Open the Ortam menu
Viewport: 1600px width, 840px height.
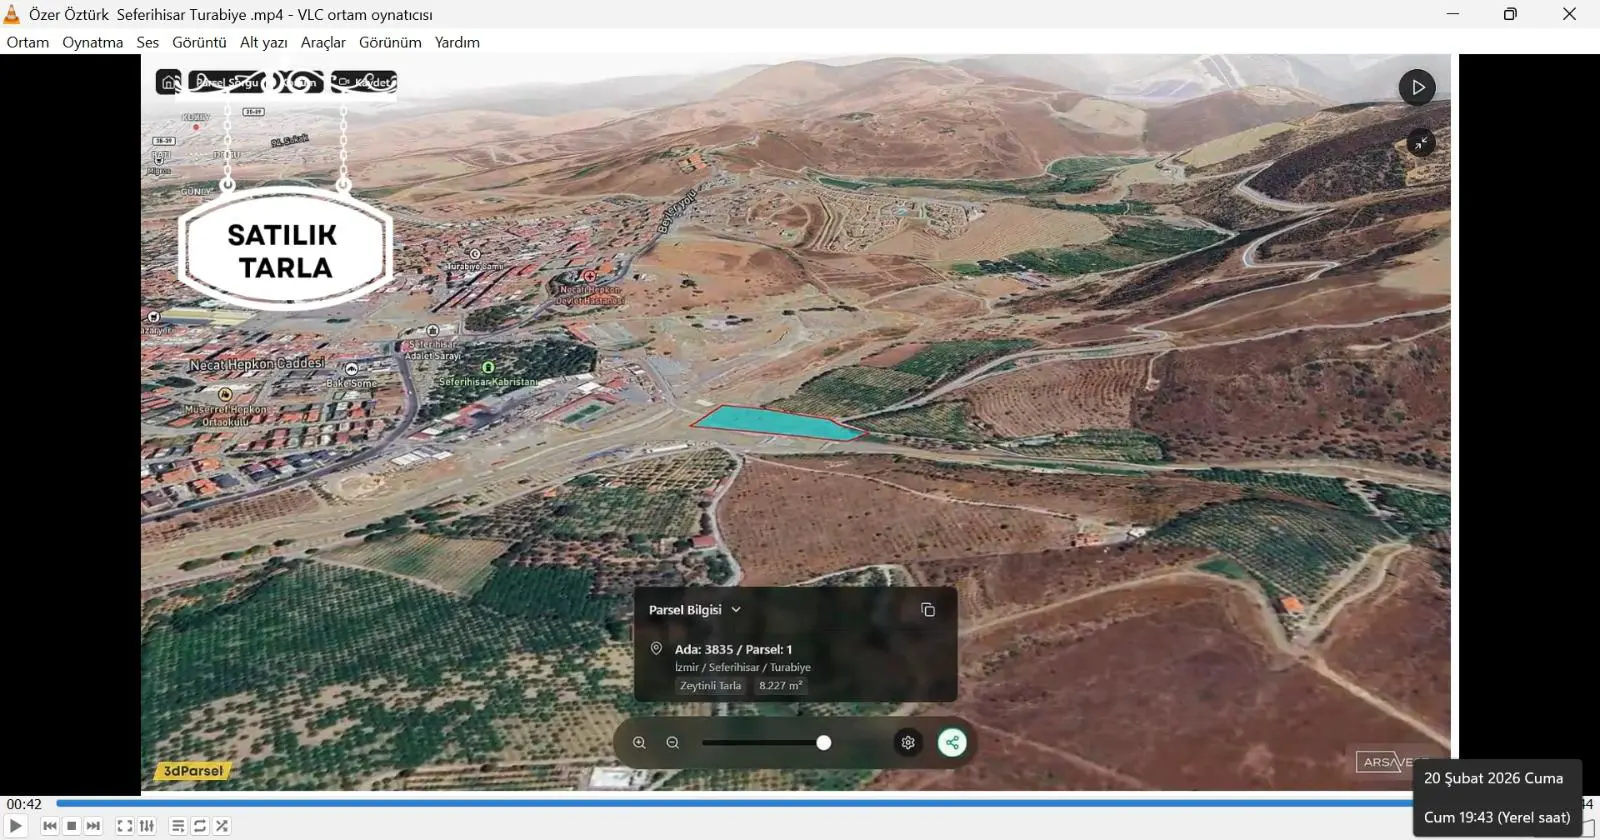coord(28,42)
